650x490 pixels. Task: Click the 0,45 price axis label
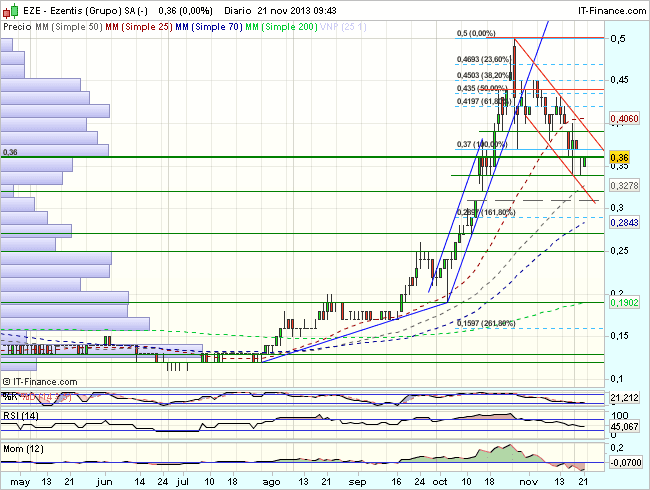[619, 80]
